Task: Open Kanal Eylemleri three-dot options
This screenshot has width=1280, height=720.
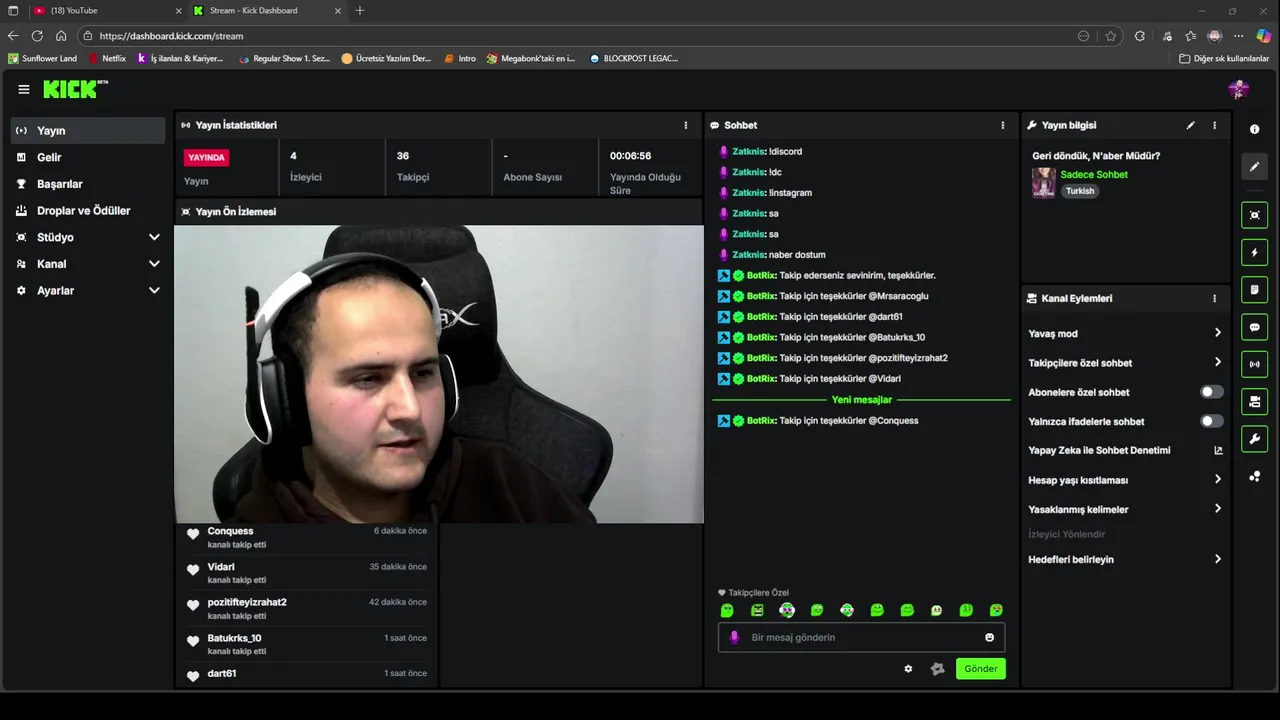Action: click(x=1215, y=298)
